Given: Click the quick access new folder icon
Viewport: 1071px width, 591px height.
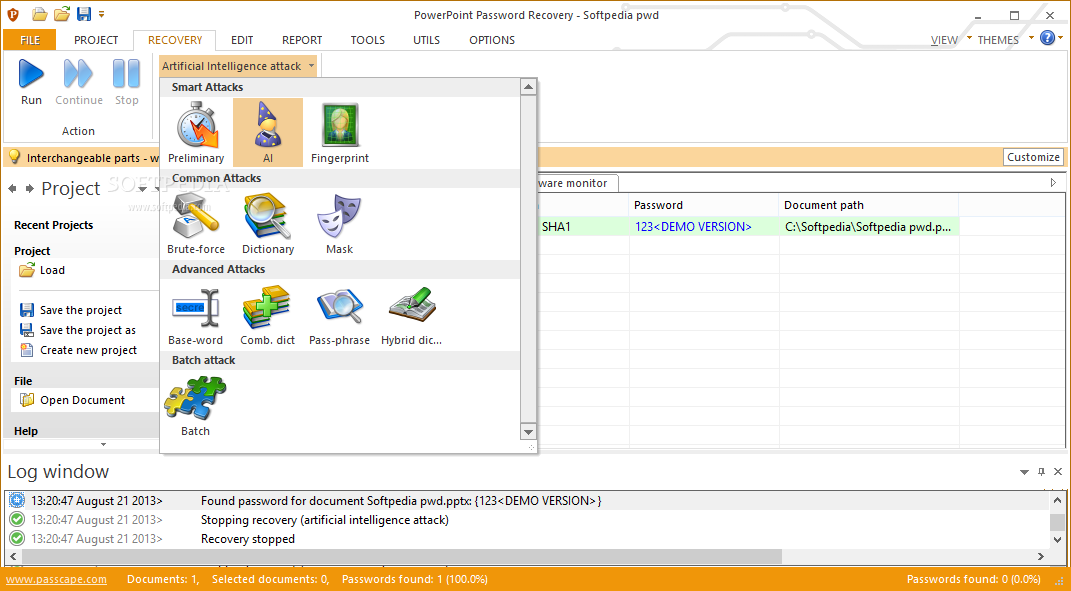Looking at the screenshot, I should click(x=40, y=14).
